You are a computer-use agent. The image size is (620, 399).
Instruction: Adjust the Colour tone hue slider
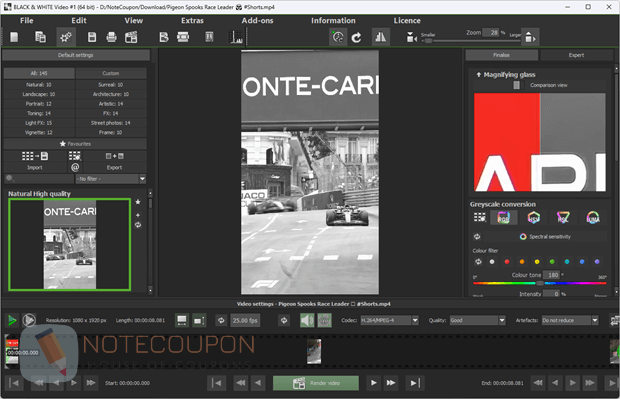click(539, 283)
